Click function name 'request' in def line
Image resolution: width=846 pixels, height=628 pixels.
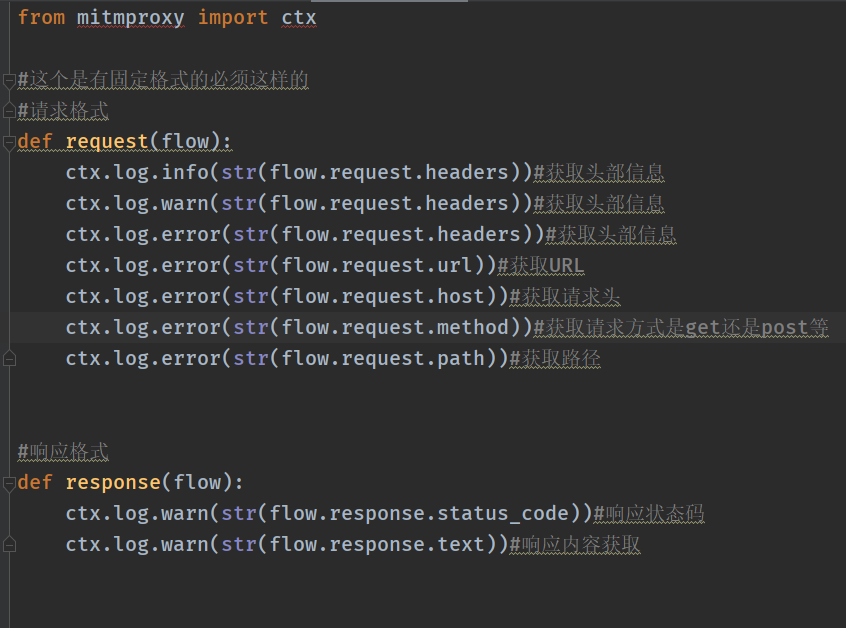(107, 141)
